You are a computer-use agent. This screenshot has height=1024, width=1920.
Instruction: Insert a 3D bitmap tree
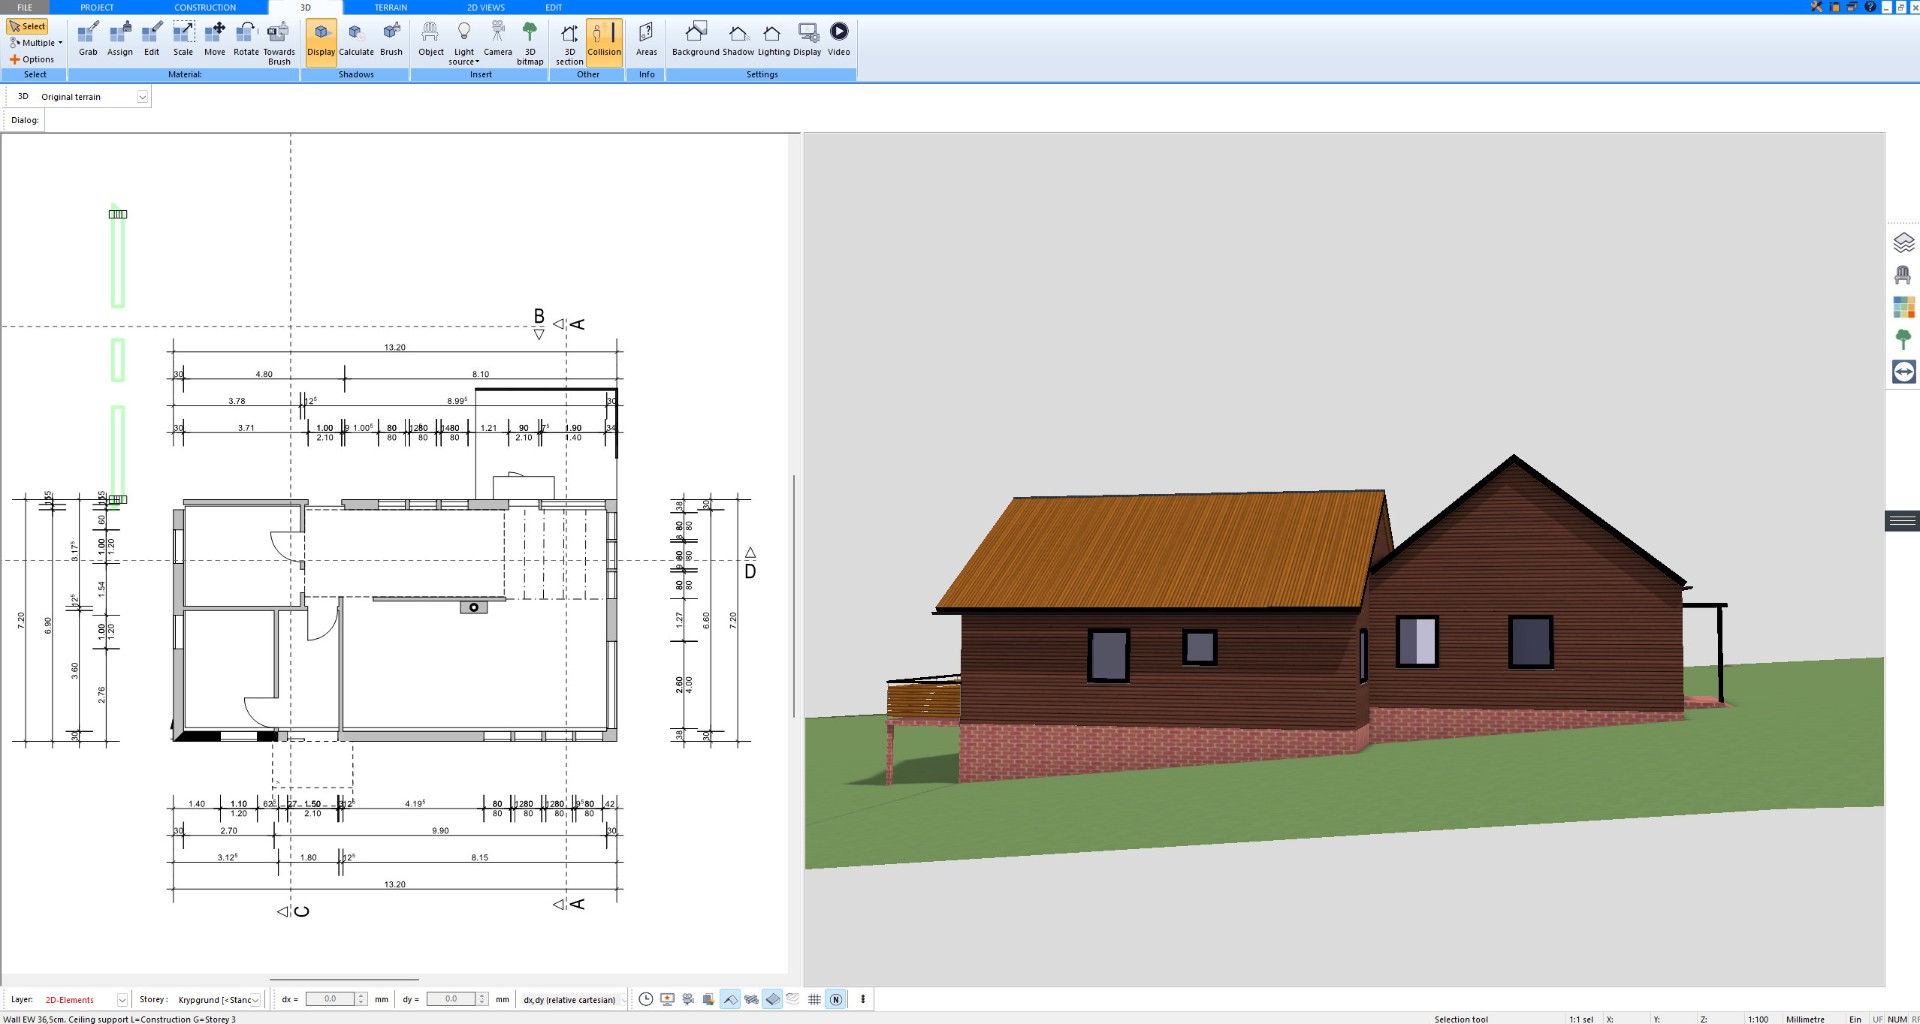pos(530,44)
